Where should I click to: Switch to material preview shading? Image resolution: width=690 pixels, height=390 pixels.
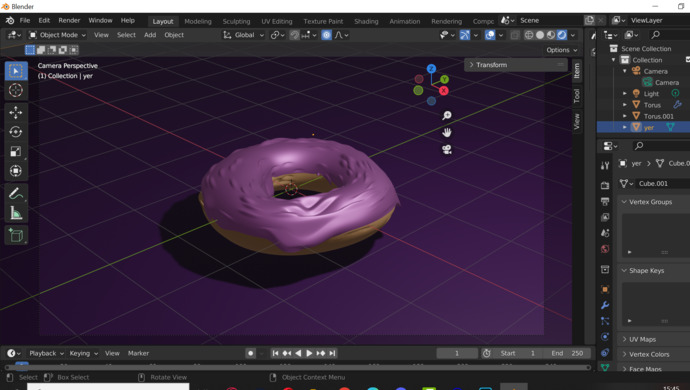551,35
